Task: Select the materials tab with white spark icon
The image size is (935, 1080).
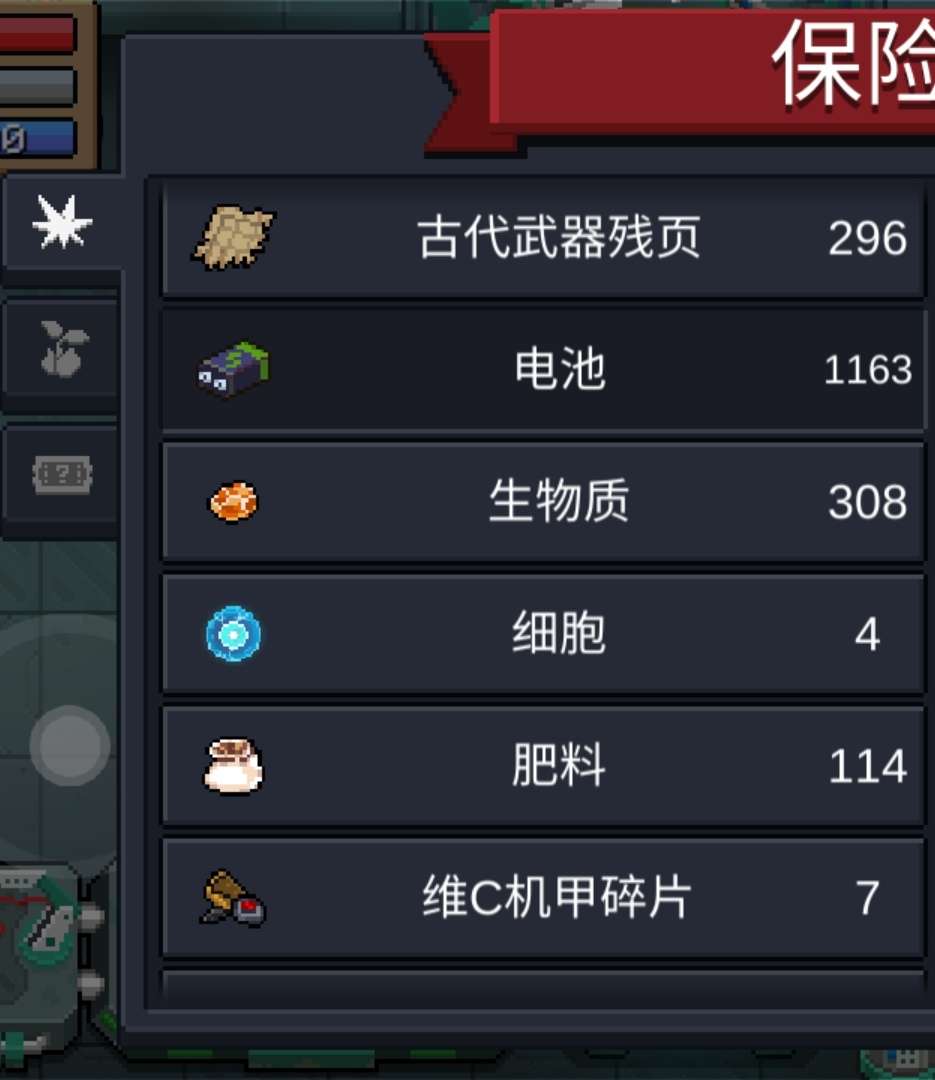Action: coord(61,222)
